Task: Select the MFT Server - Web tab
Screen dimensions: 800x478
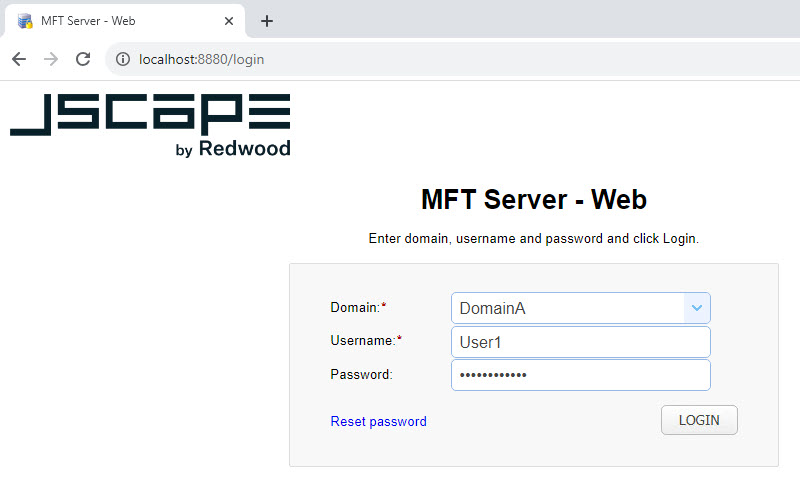Action: [125, 21]
